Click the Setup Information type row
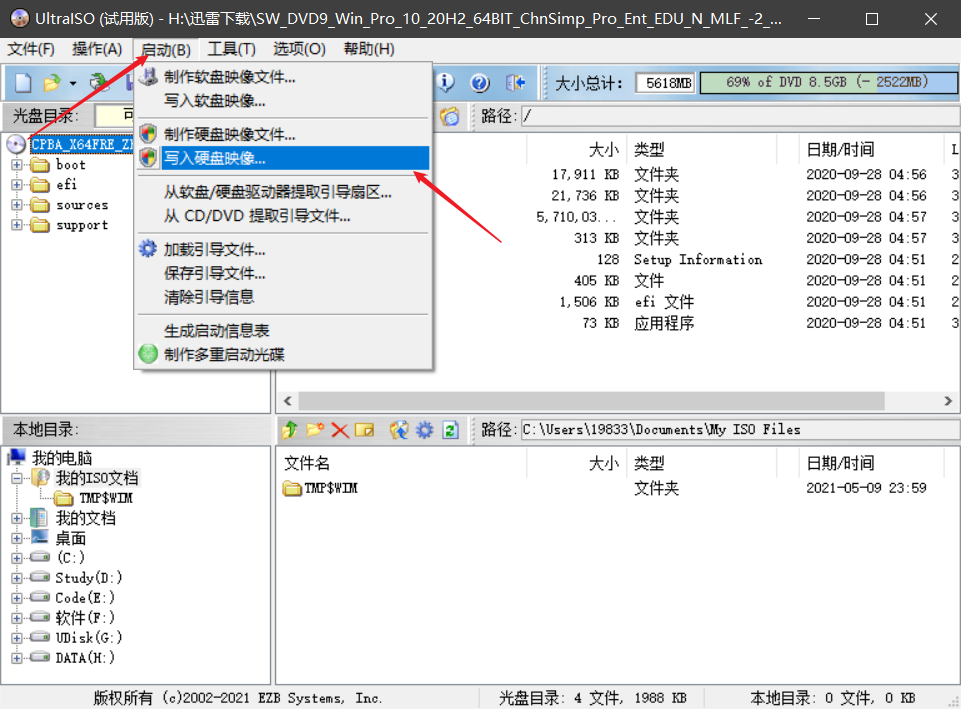The image size is (961, 709). pos(698,260)
